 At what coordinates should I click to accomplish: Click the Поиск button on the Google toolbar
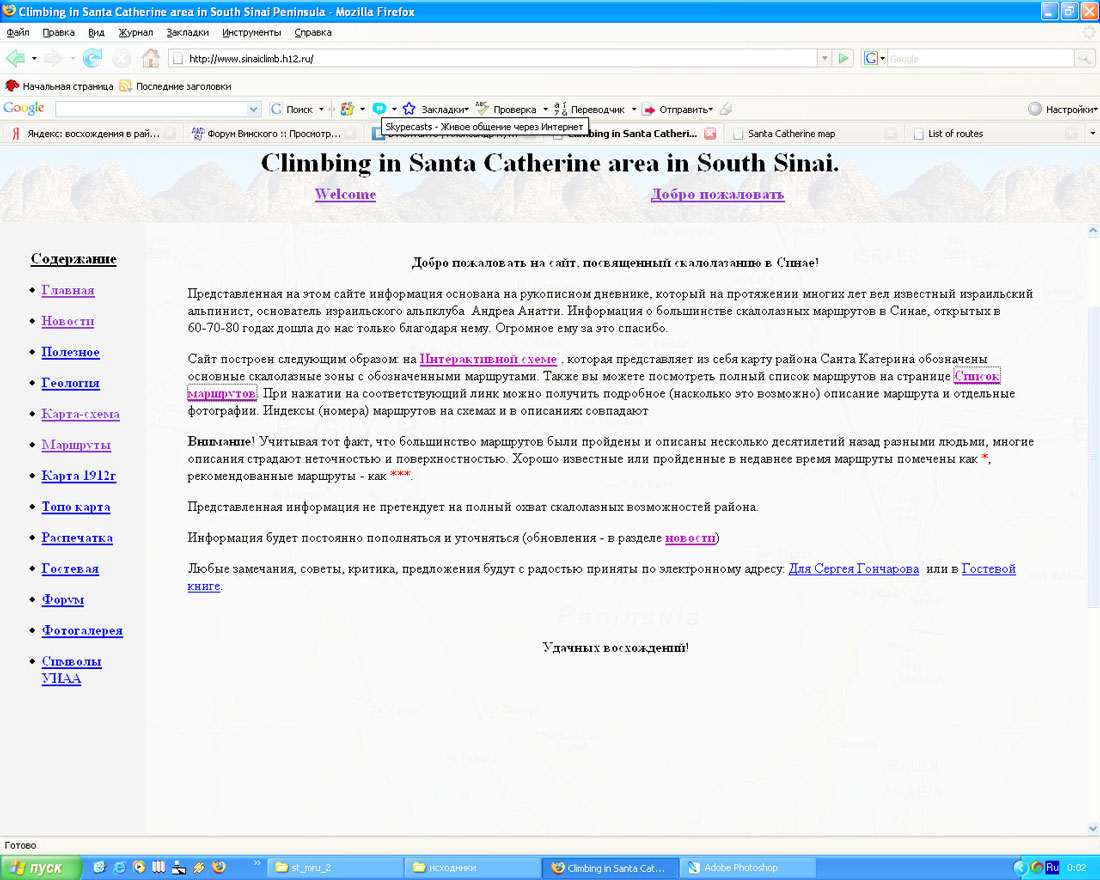point(293,109)
